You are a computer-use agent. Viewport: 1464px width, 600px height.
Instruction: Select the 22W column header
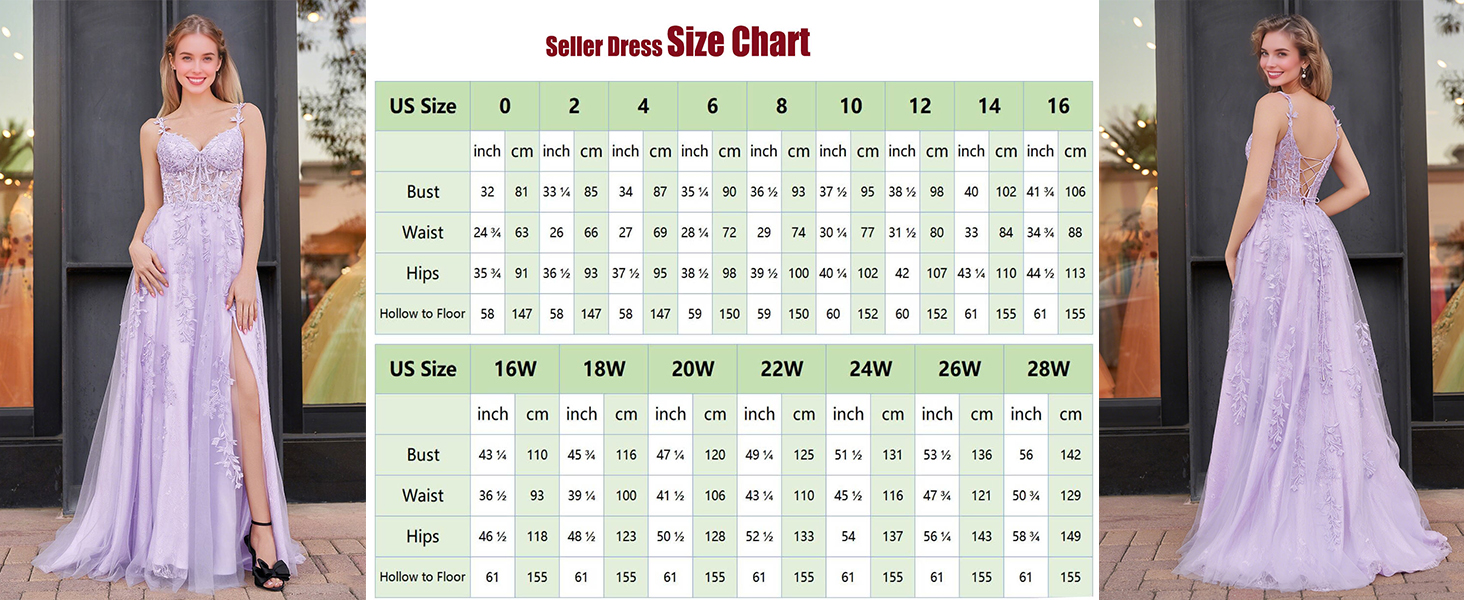781,369
